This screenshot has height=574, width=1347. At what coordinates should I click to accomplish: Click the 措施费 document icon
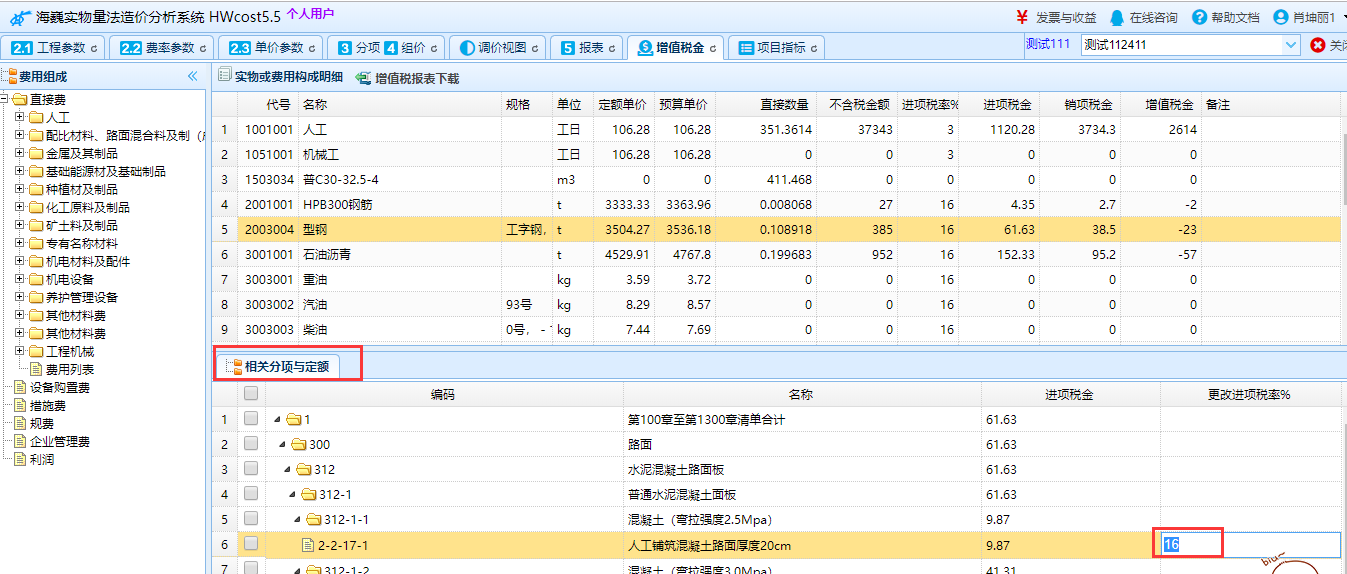point(20,405)
